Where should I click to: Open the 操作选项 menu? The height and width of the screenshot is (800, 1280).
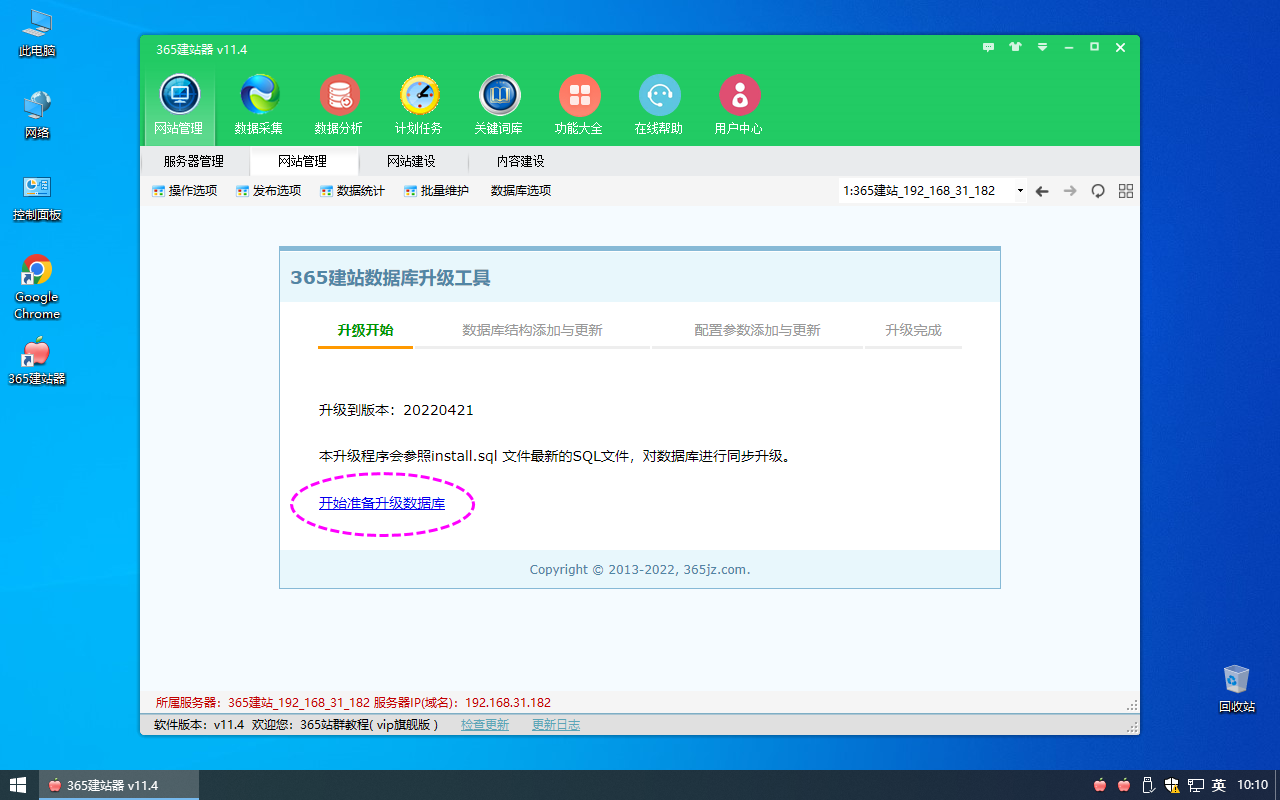(185, 191)
